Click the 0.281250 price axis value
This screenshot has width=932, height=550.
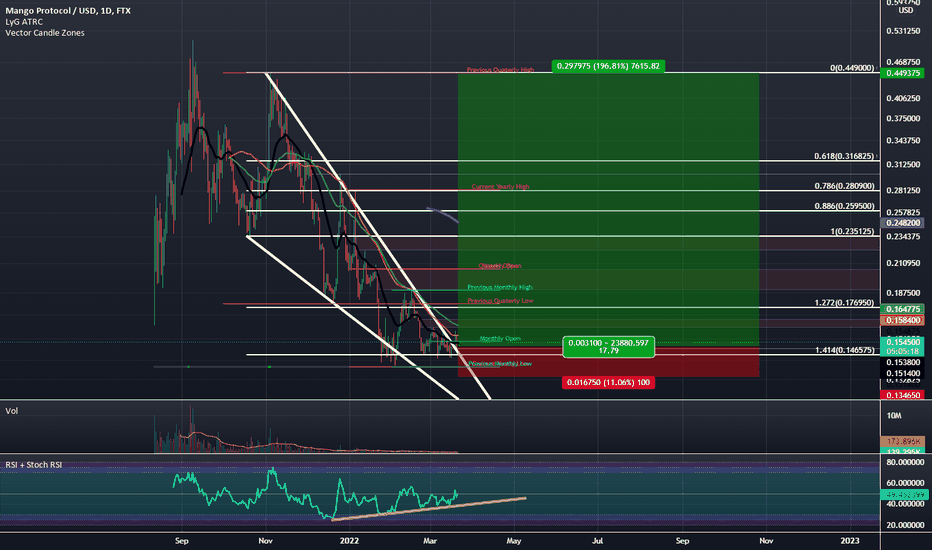pyautogui.click(x=903, y=191)
